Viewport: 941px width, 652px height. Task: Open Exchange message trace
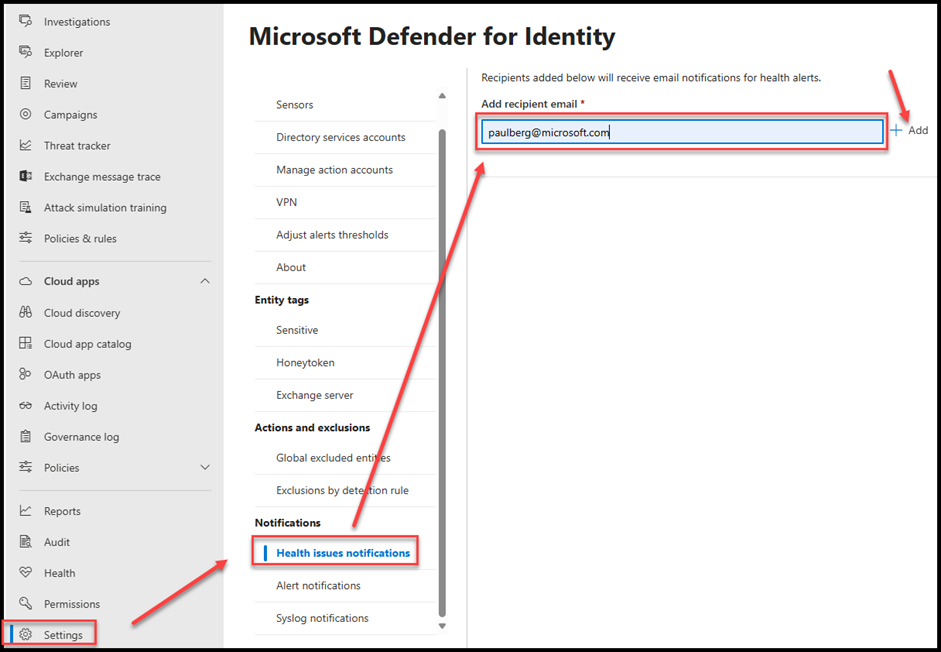tap(102, 177)
